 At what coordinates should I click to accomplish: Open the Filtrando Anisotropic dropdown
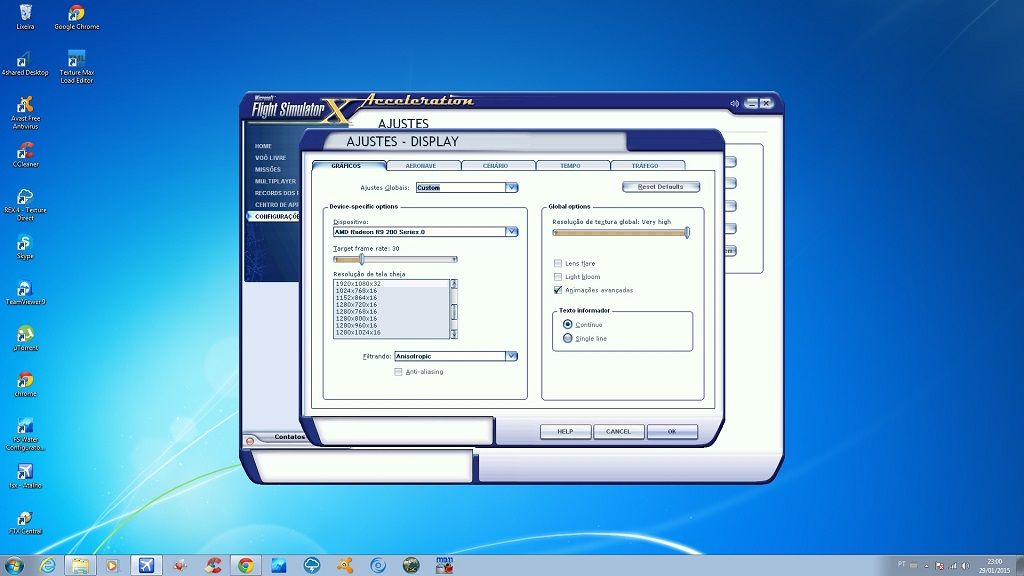(x=511, y=356)
